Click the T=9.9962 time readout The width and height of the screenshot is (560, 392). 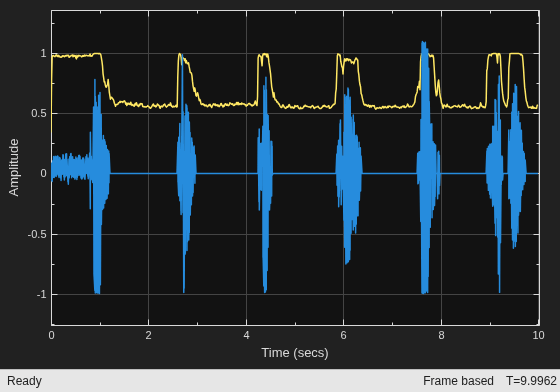[531, 381]
